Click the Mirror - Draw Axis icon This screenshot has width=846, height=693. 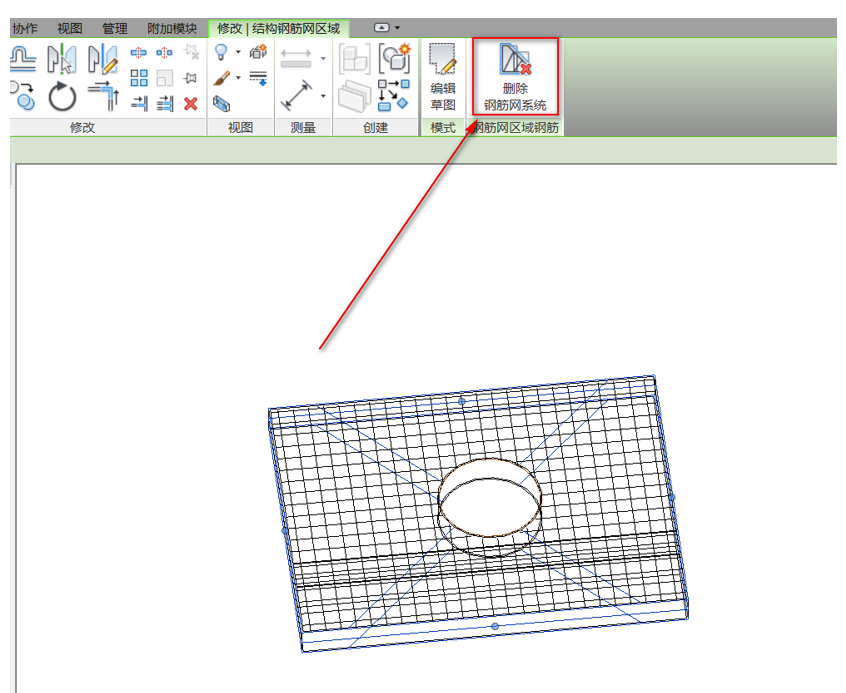[102, 59]
